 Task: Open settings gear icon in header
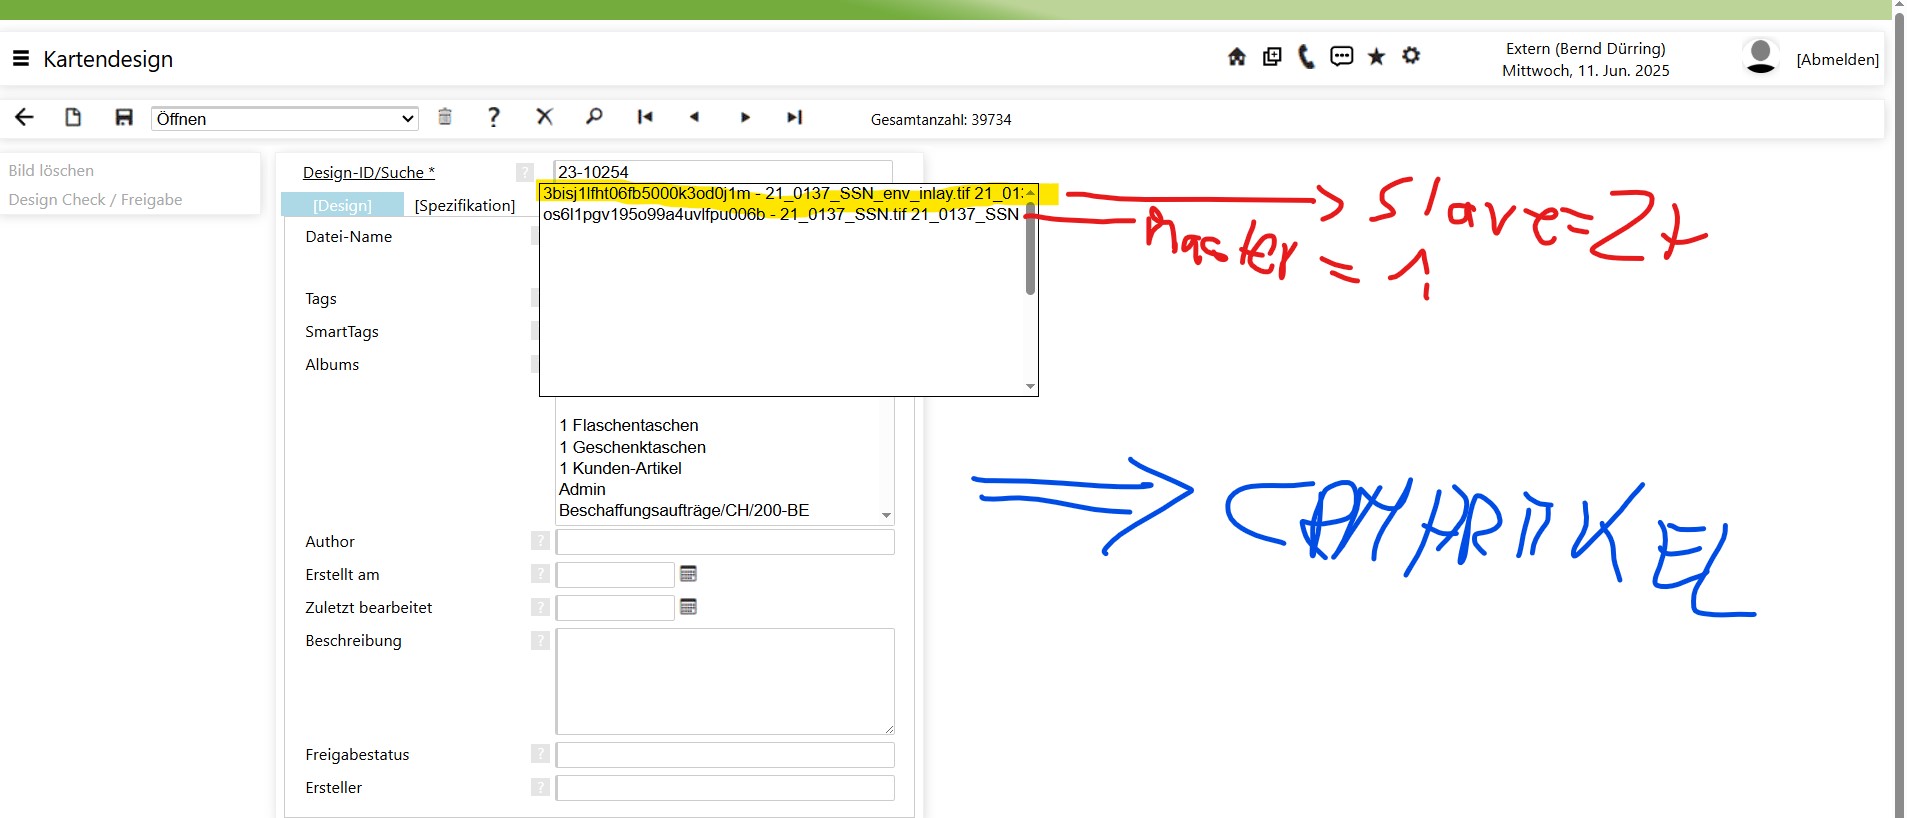[x=1411, y=56]
